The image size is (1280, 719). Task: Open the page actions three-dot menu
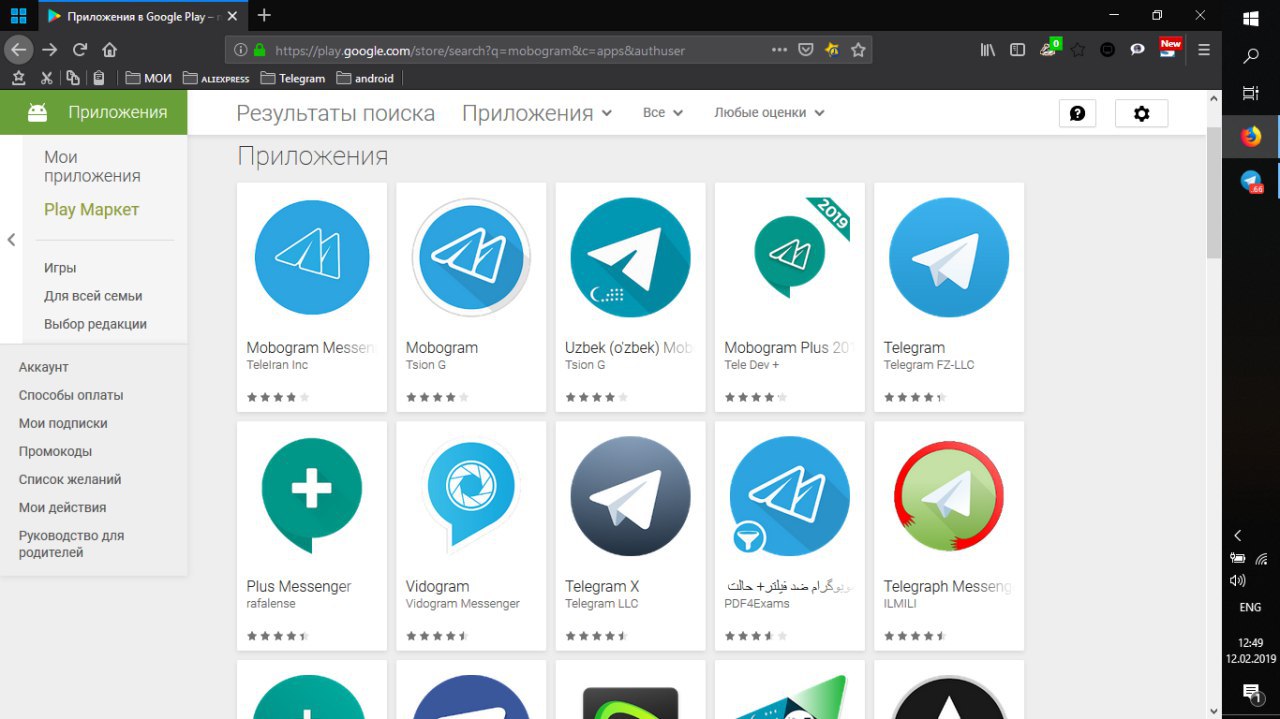[x=779, y=49]
